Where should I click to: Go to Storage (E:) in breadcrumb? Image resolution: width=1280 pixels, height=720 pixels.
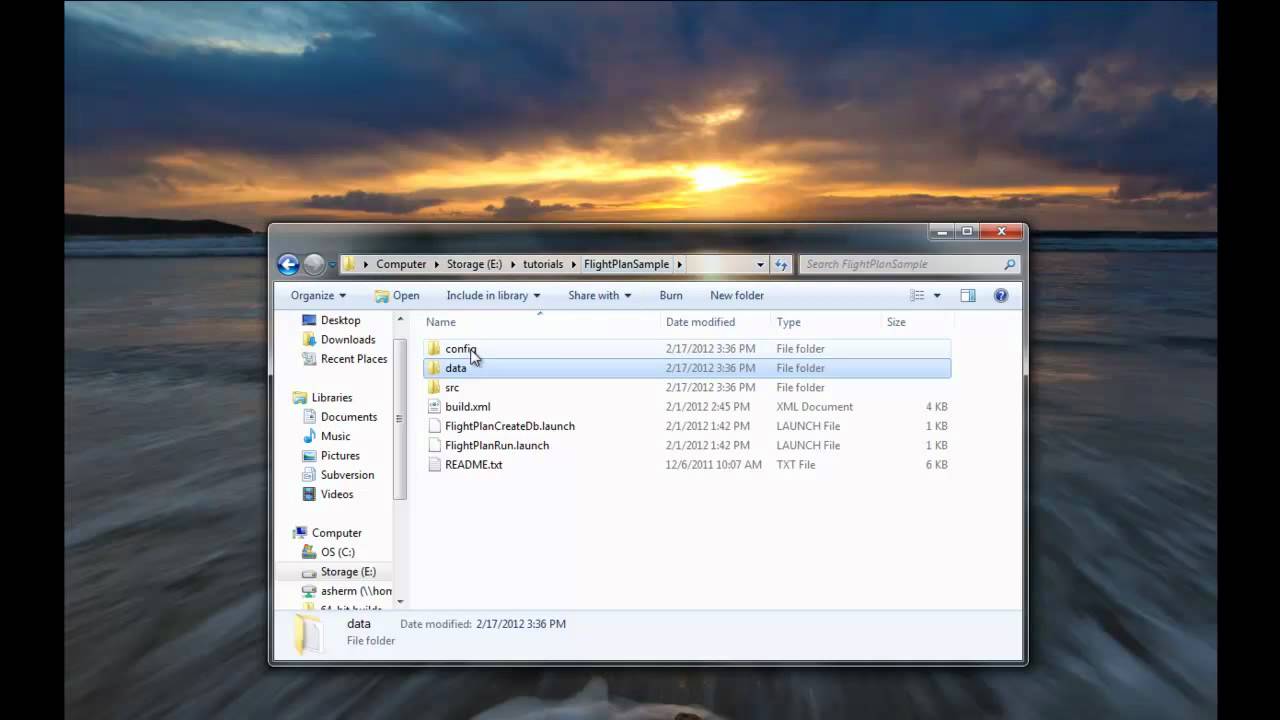point(474,264)
